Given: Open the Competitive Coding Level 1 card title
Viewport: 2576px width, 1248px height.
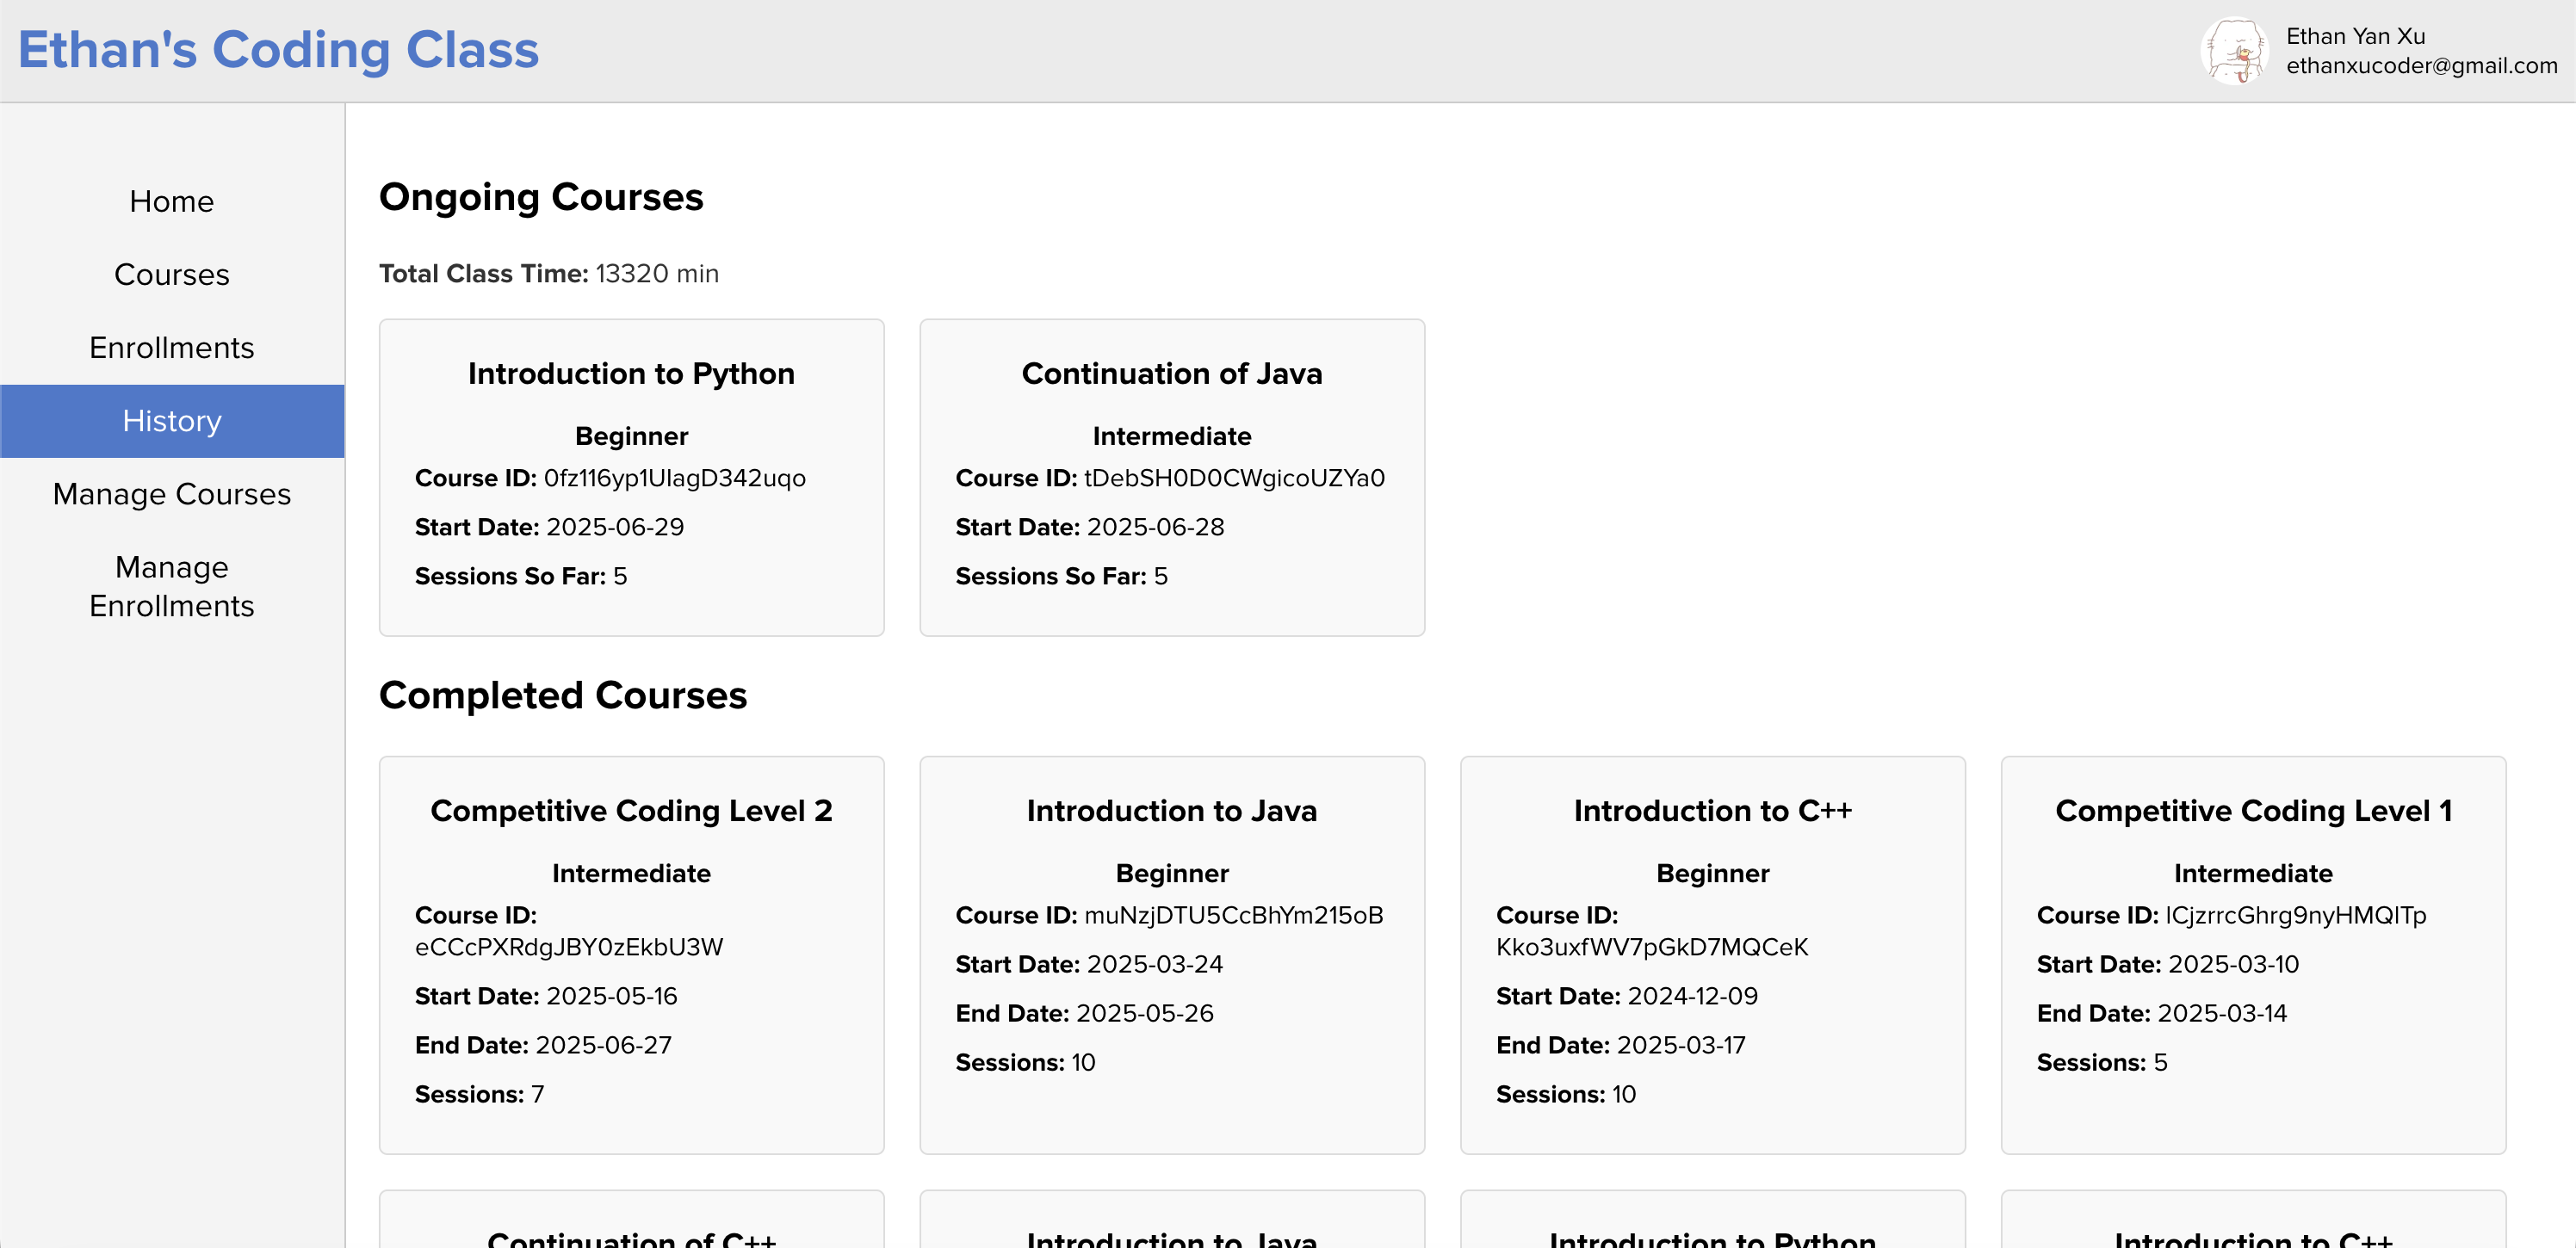Looking at the screenshot, I should pyautogui.click(x=2254, y=811).
